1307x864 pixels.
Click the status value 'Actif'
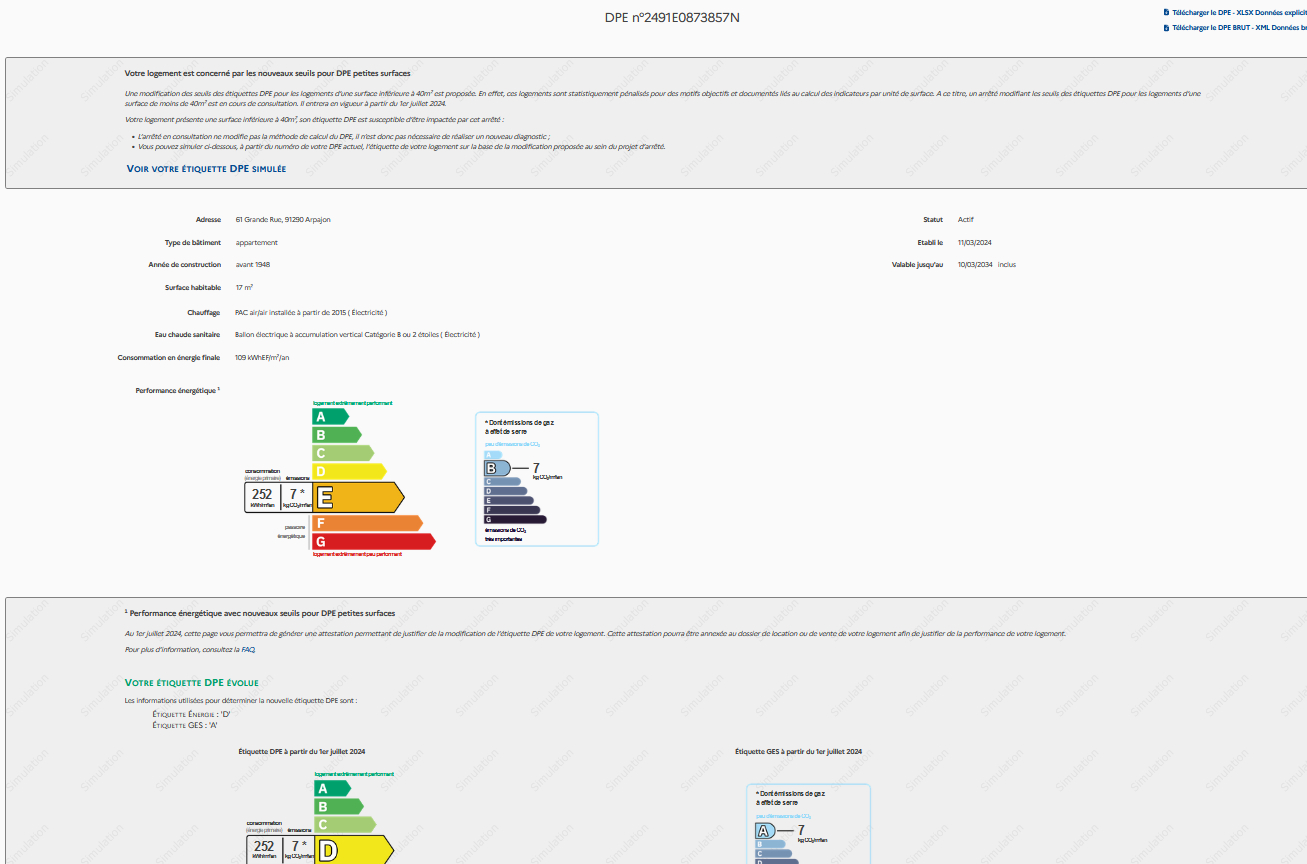click(x=966, y=219)
